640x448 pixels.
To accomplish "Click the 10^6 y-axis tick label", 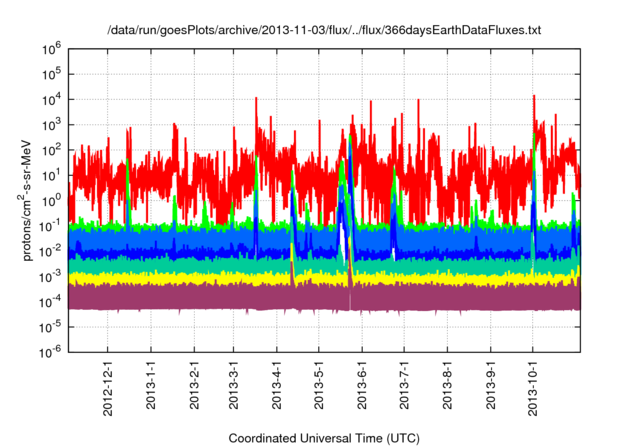I will point(51,49).
